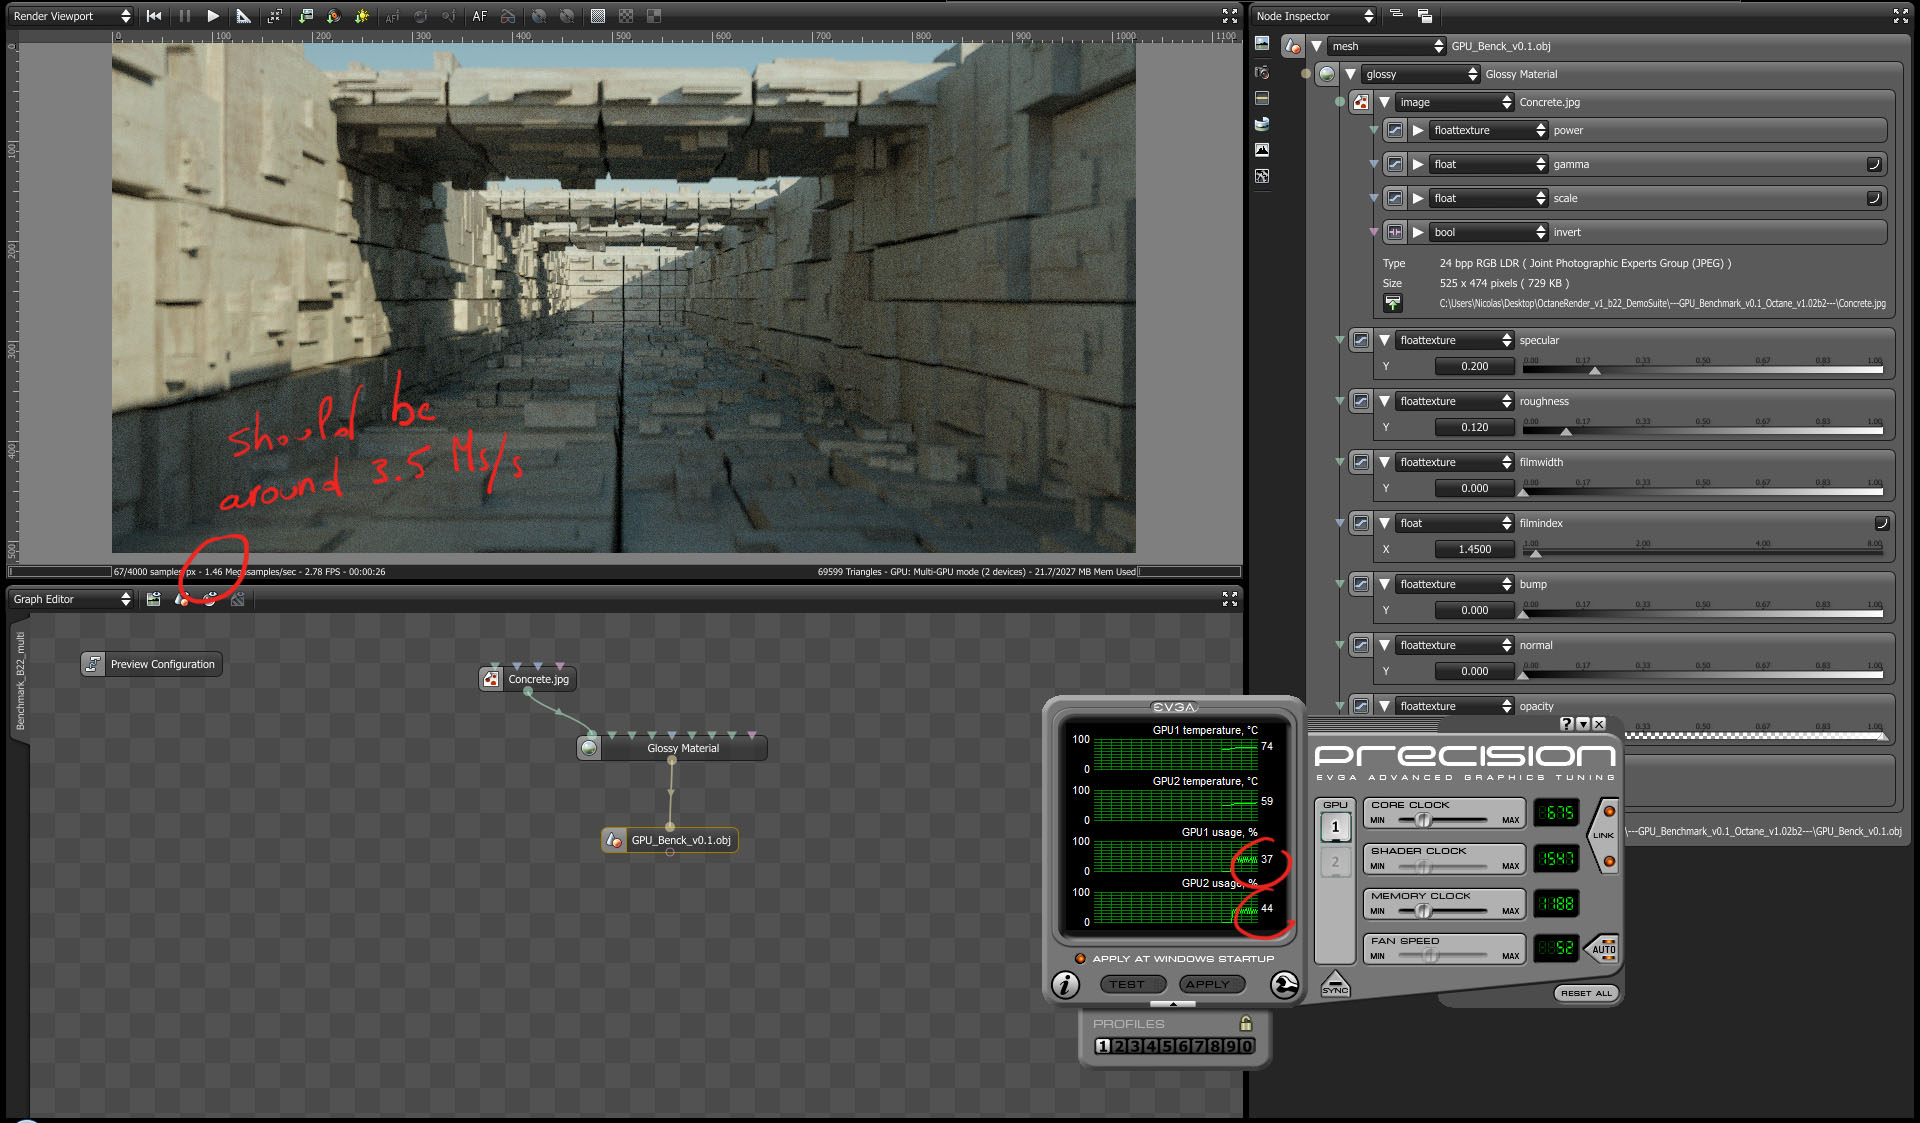Screen dimensions: 1920x1123
Task: Open the EVGA info icon
Action: point(1066,985)
